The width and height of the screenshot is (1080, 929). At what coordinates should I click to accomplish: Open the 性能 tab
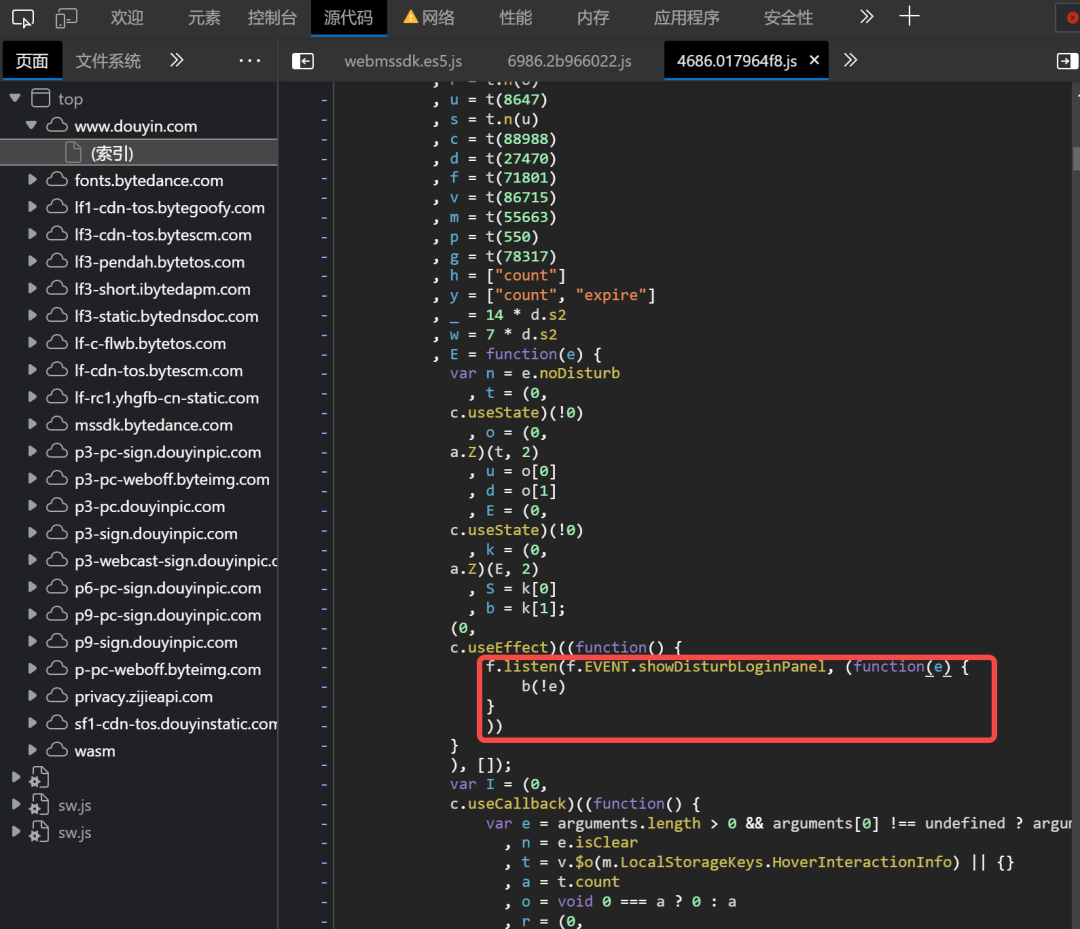515,18
